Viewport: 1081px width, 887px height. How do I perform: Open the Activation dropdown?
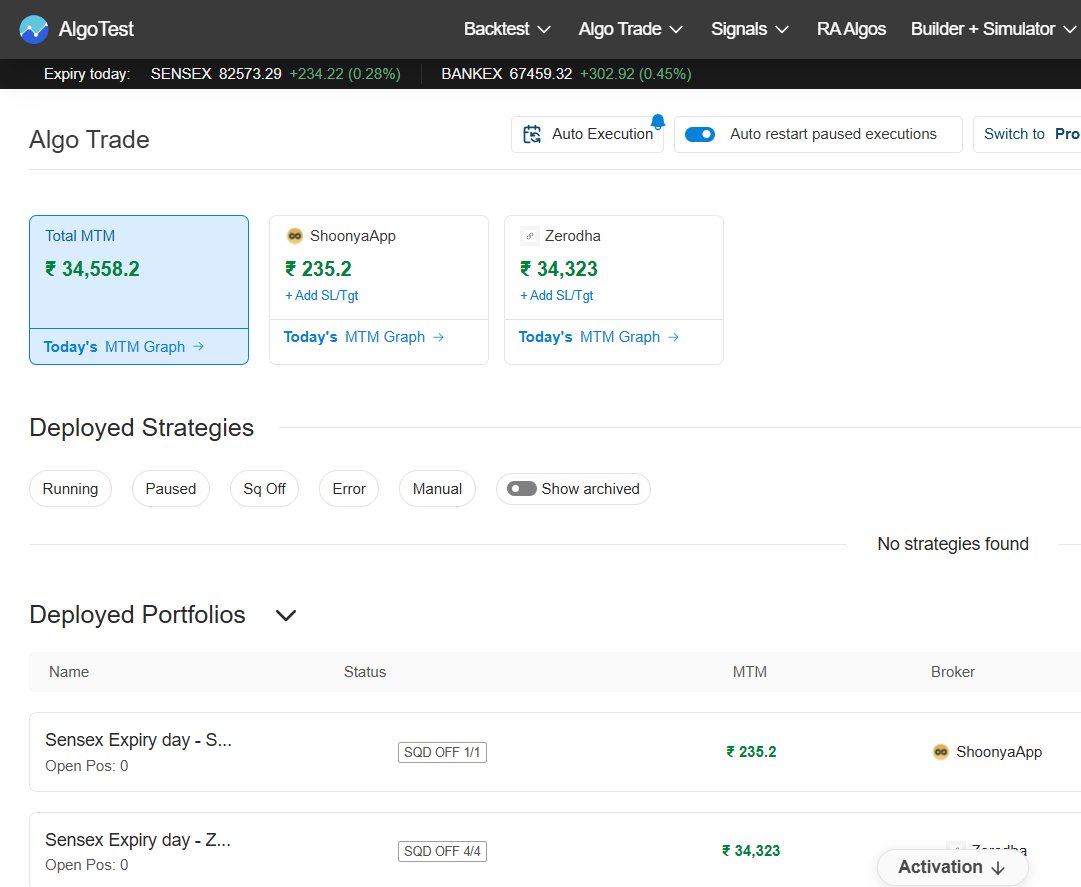951,867
